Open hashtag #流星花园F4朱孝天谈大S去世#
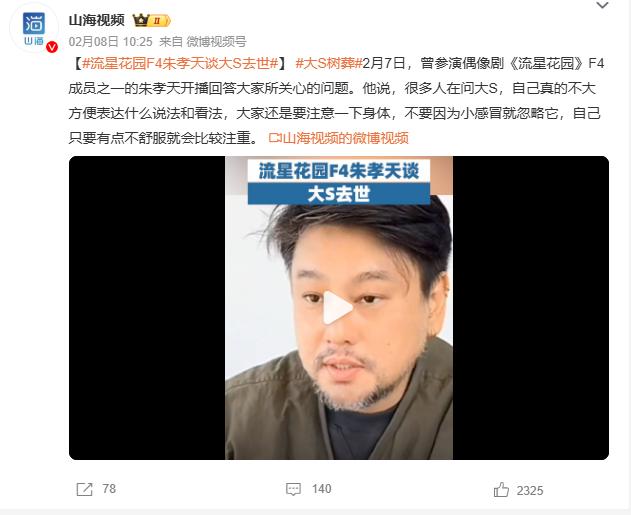 180,64
